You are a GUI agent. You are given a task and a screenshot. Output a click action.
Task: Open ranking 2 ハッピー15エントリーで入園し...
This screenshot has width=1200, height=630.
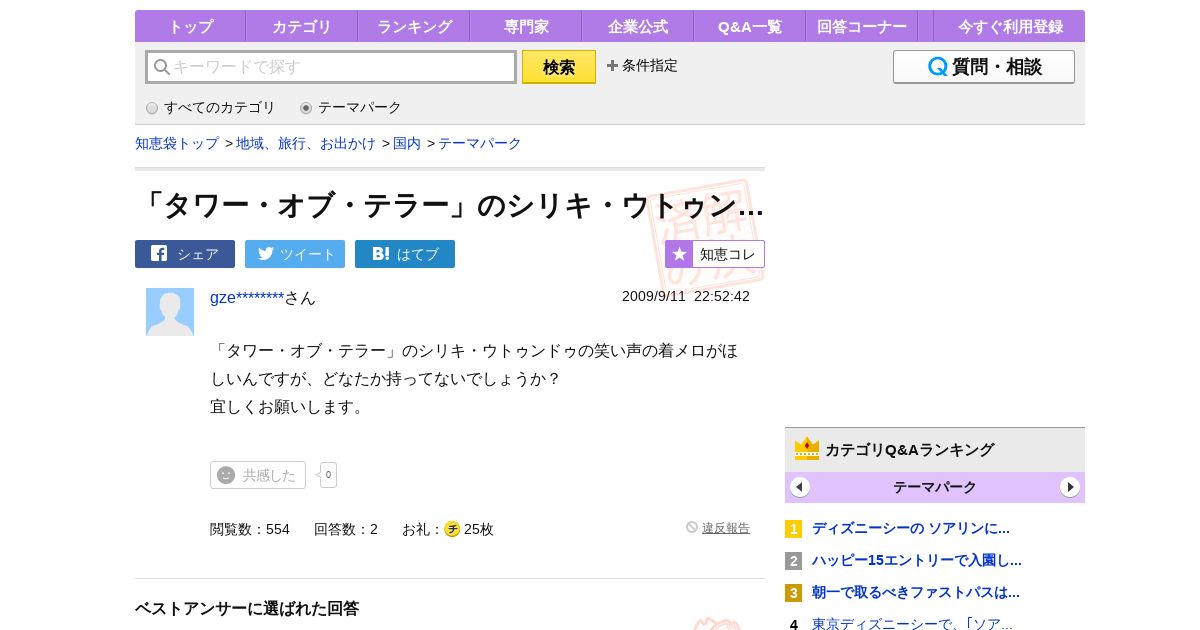click(917, 560)
